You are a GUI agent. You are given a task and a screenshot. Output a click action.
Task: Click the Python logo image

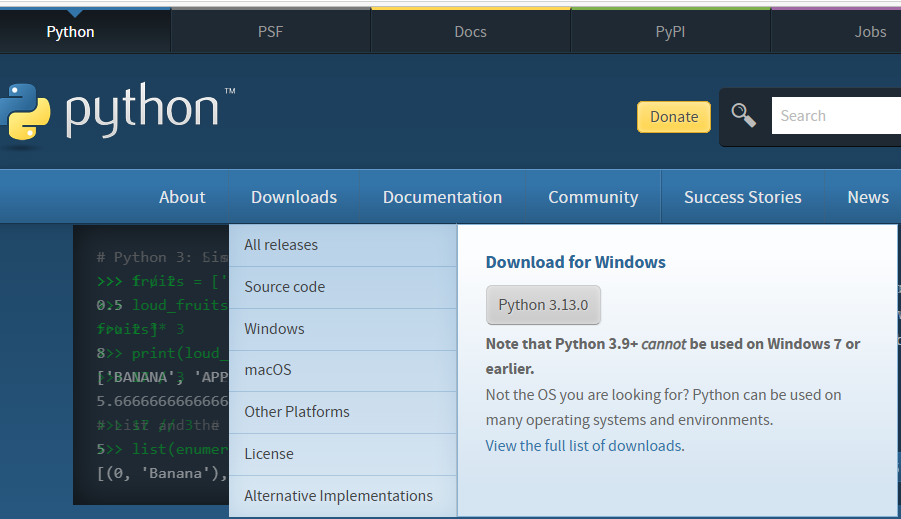(117, 112)
